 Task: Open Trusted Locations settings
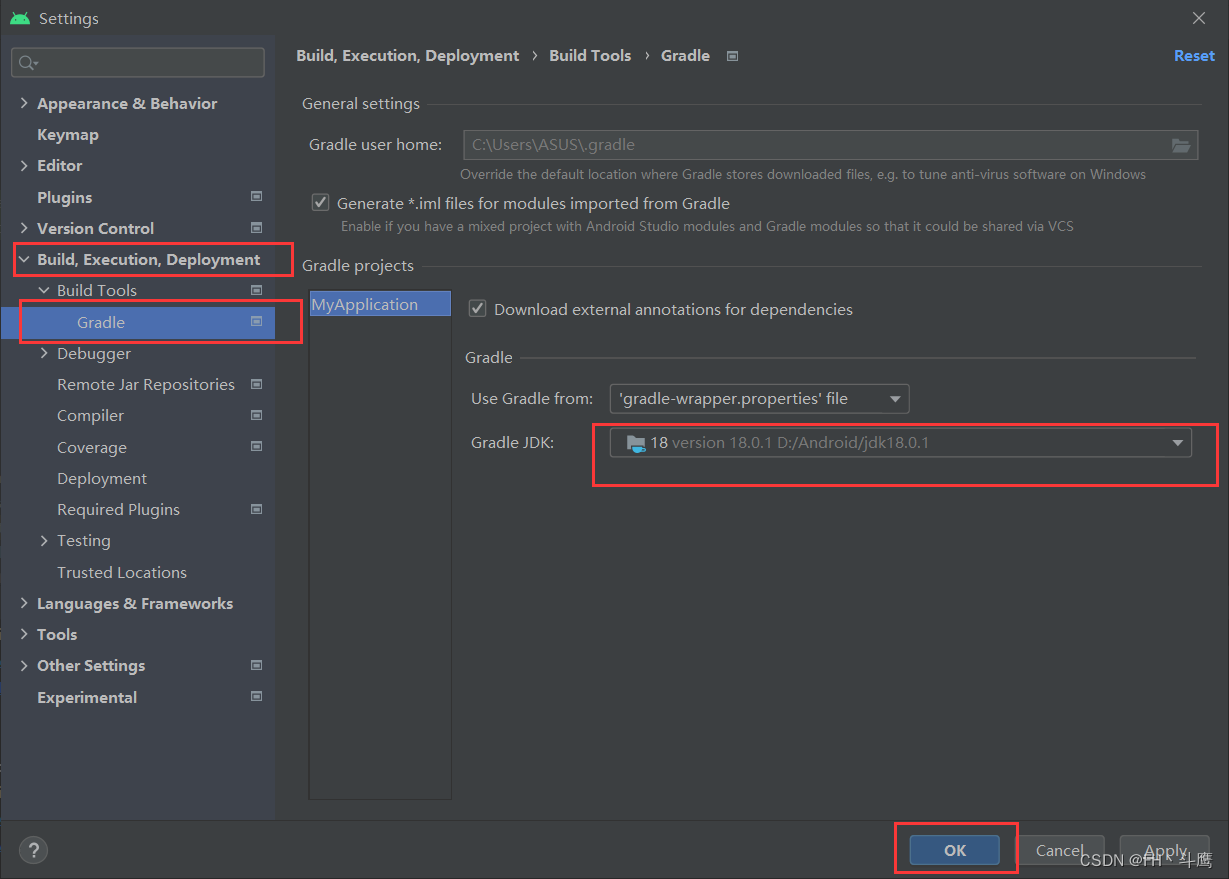pos(122,572)
